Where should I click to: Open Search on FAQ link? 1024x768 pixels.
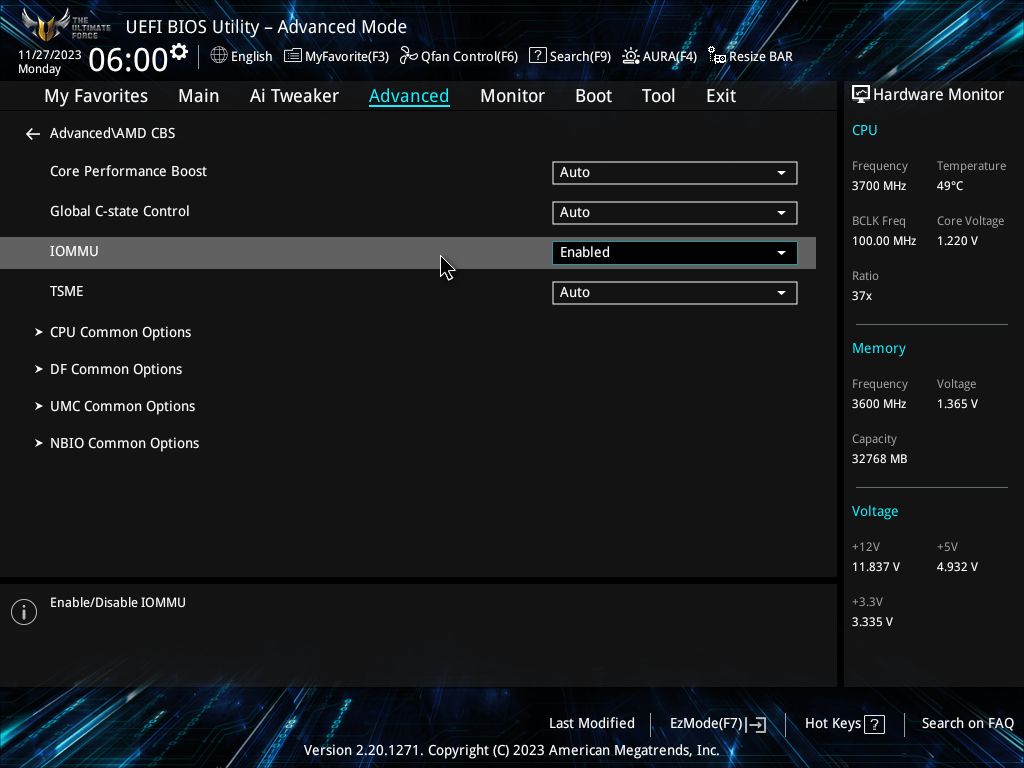coord(967,724)
